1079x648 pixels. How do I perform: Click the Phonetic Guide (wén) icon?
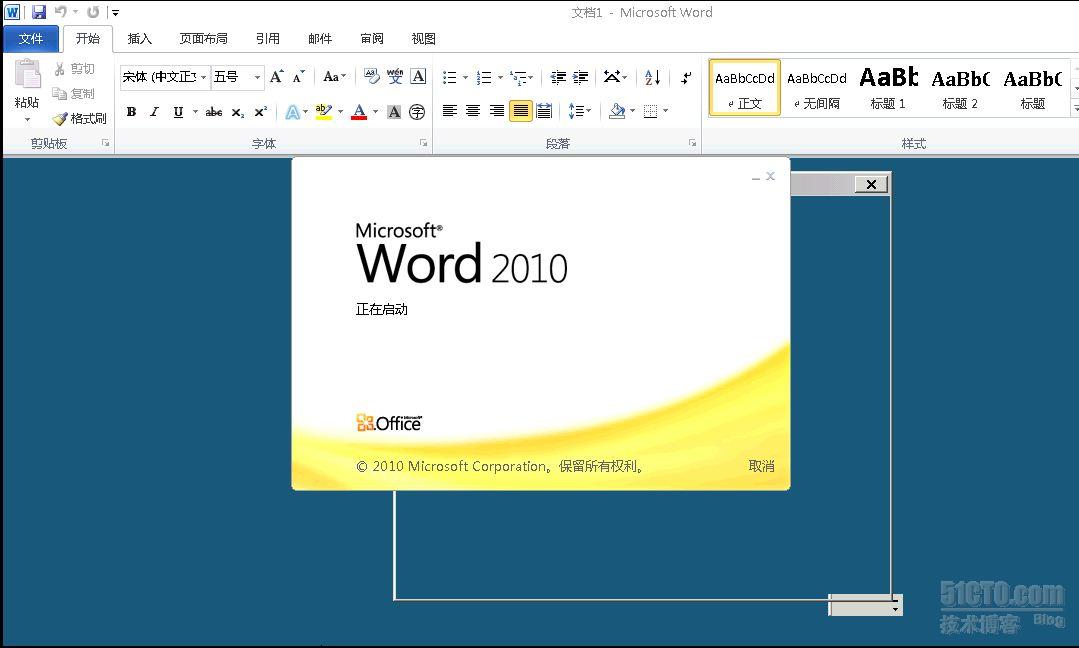tap(395, 76)
